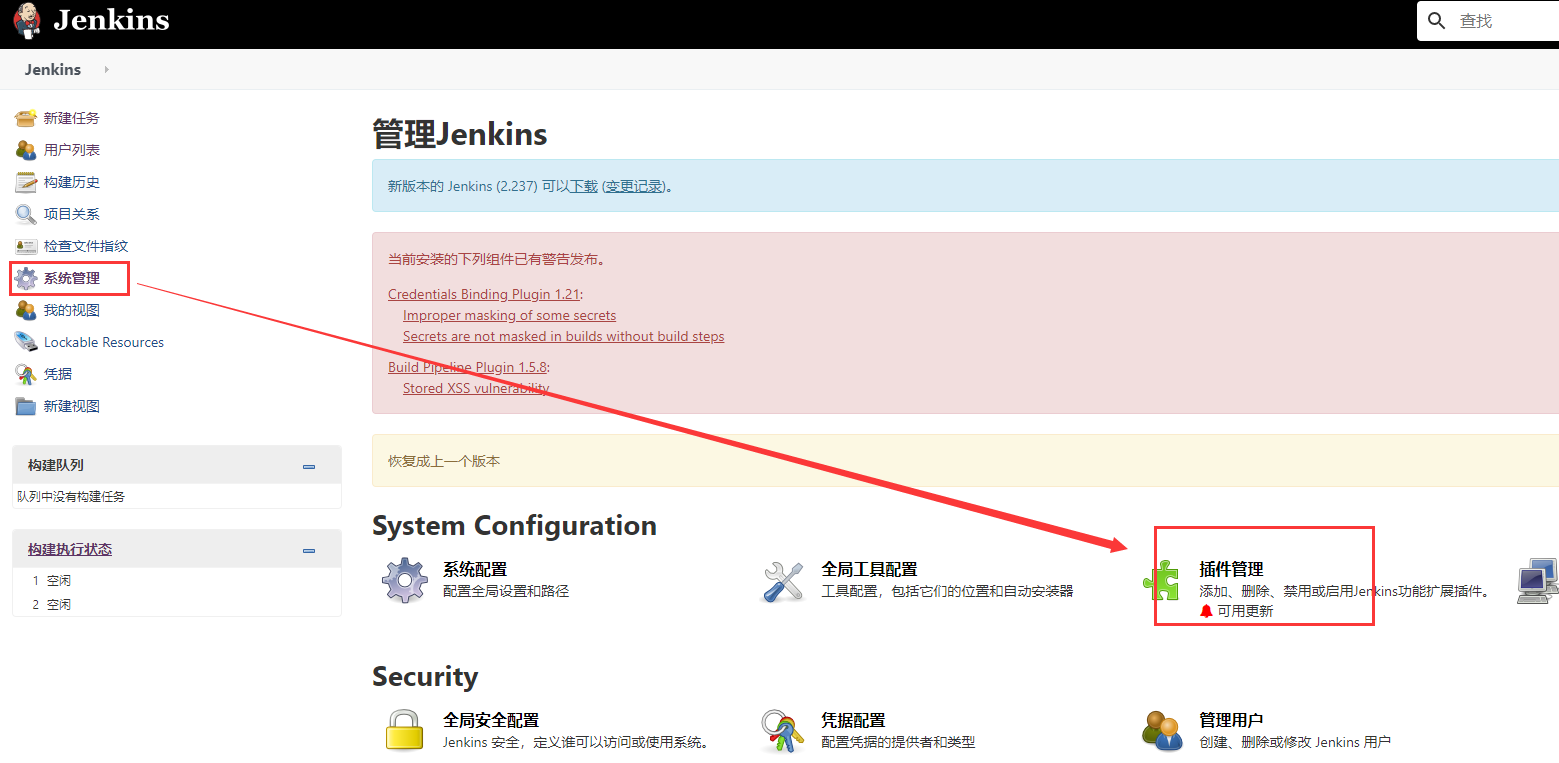Image resolution: width=1559 pixels, height=763 pixels.
Task: Open Lockable Resources in the sidebar
Action: pos(104,342)
